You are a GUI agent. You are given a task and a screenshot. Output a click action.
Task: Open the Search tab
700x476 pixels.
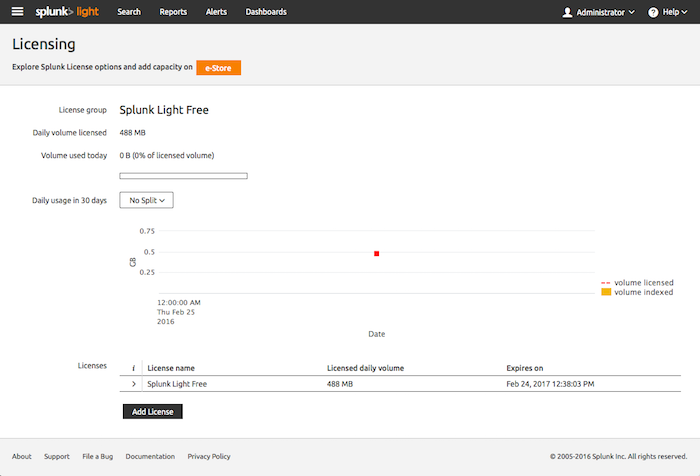129,12
